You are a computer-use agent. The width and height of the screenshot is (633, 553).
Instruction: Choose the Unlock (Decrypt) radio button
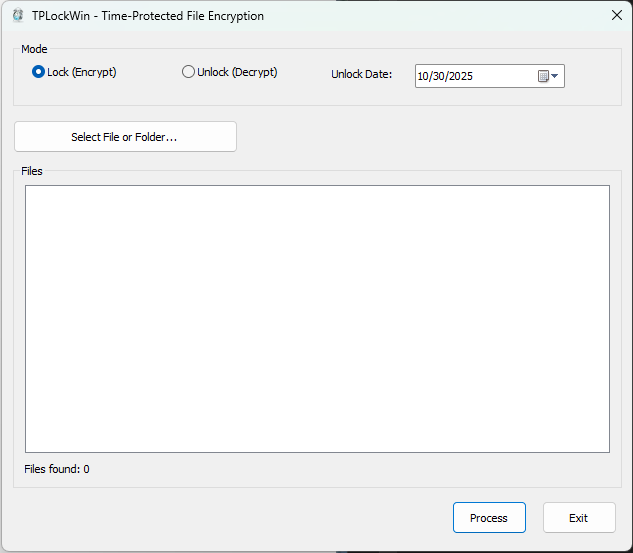coord(188,72)
